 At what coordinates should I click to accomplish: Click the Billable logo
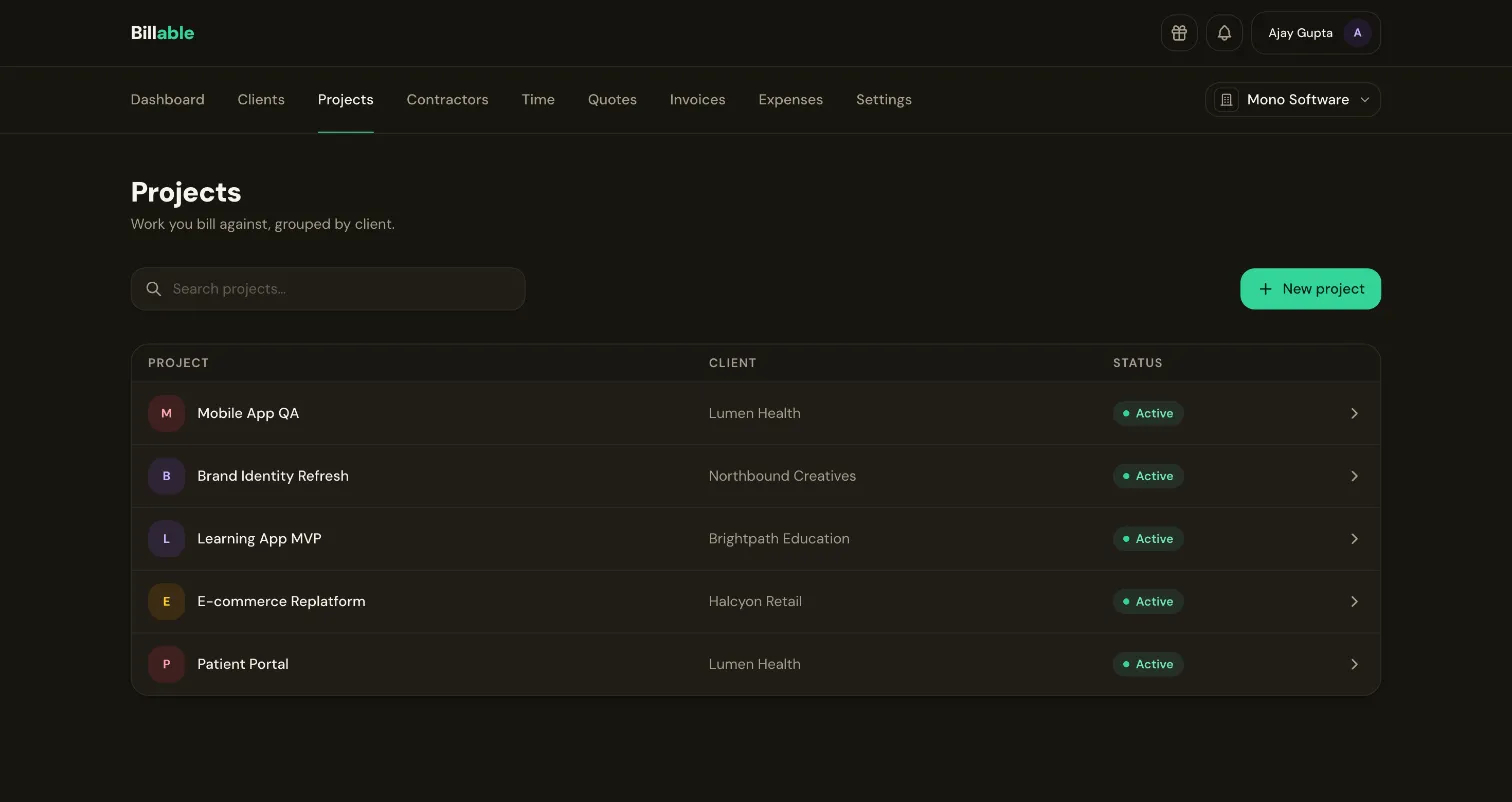pyautogui.click(x=162, y=33)
